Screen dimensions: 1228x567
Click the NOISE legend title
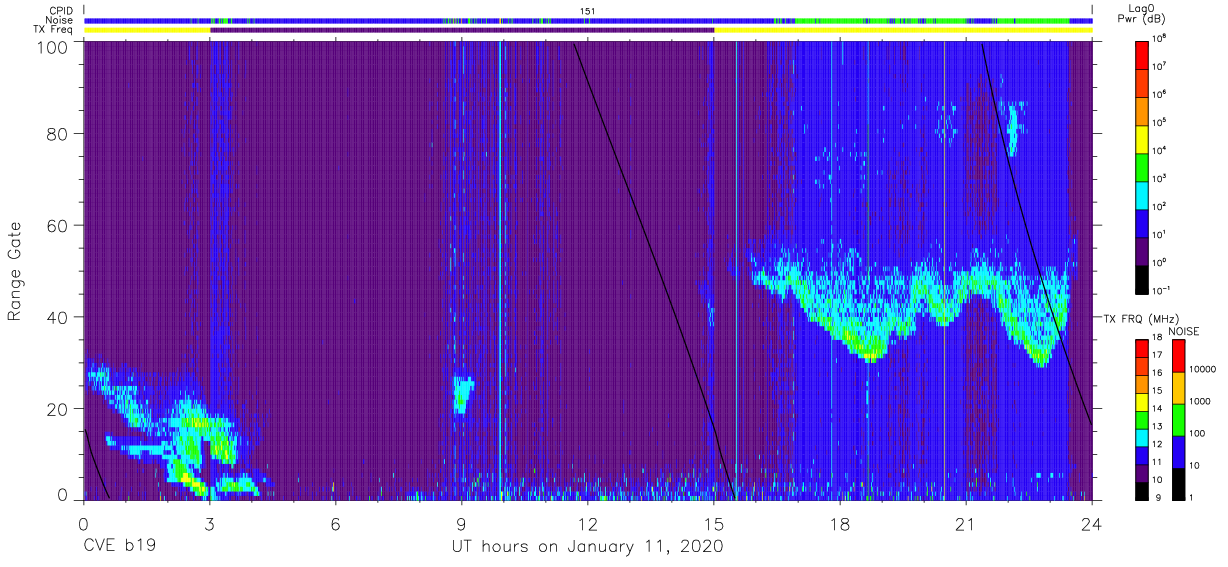[1183, 329]
